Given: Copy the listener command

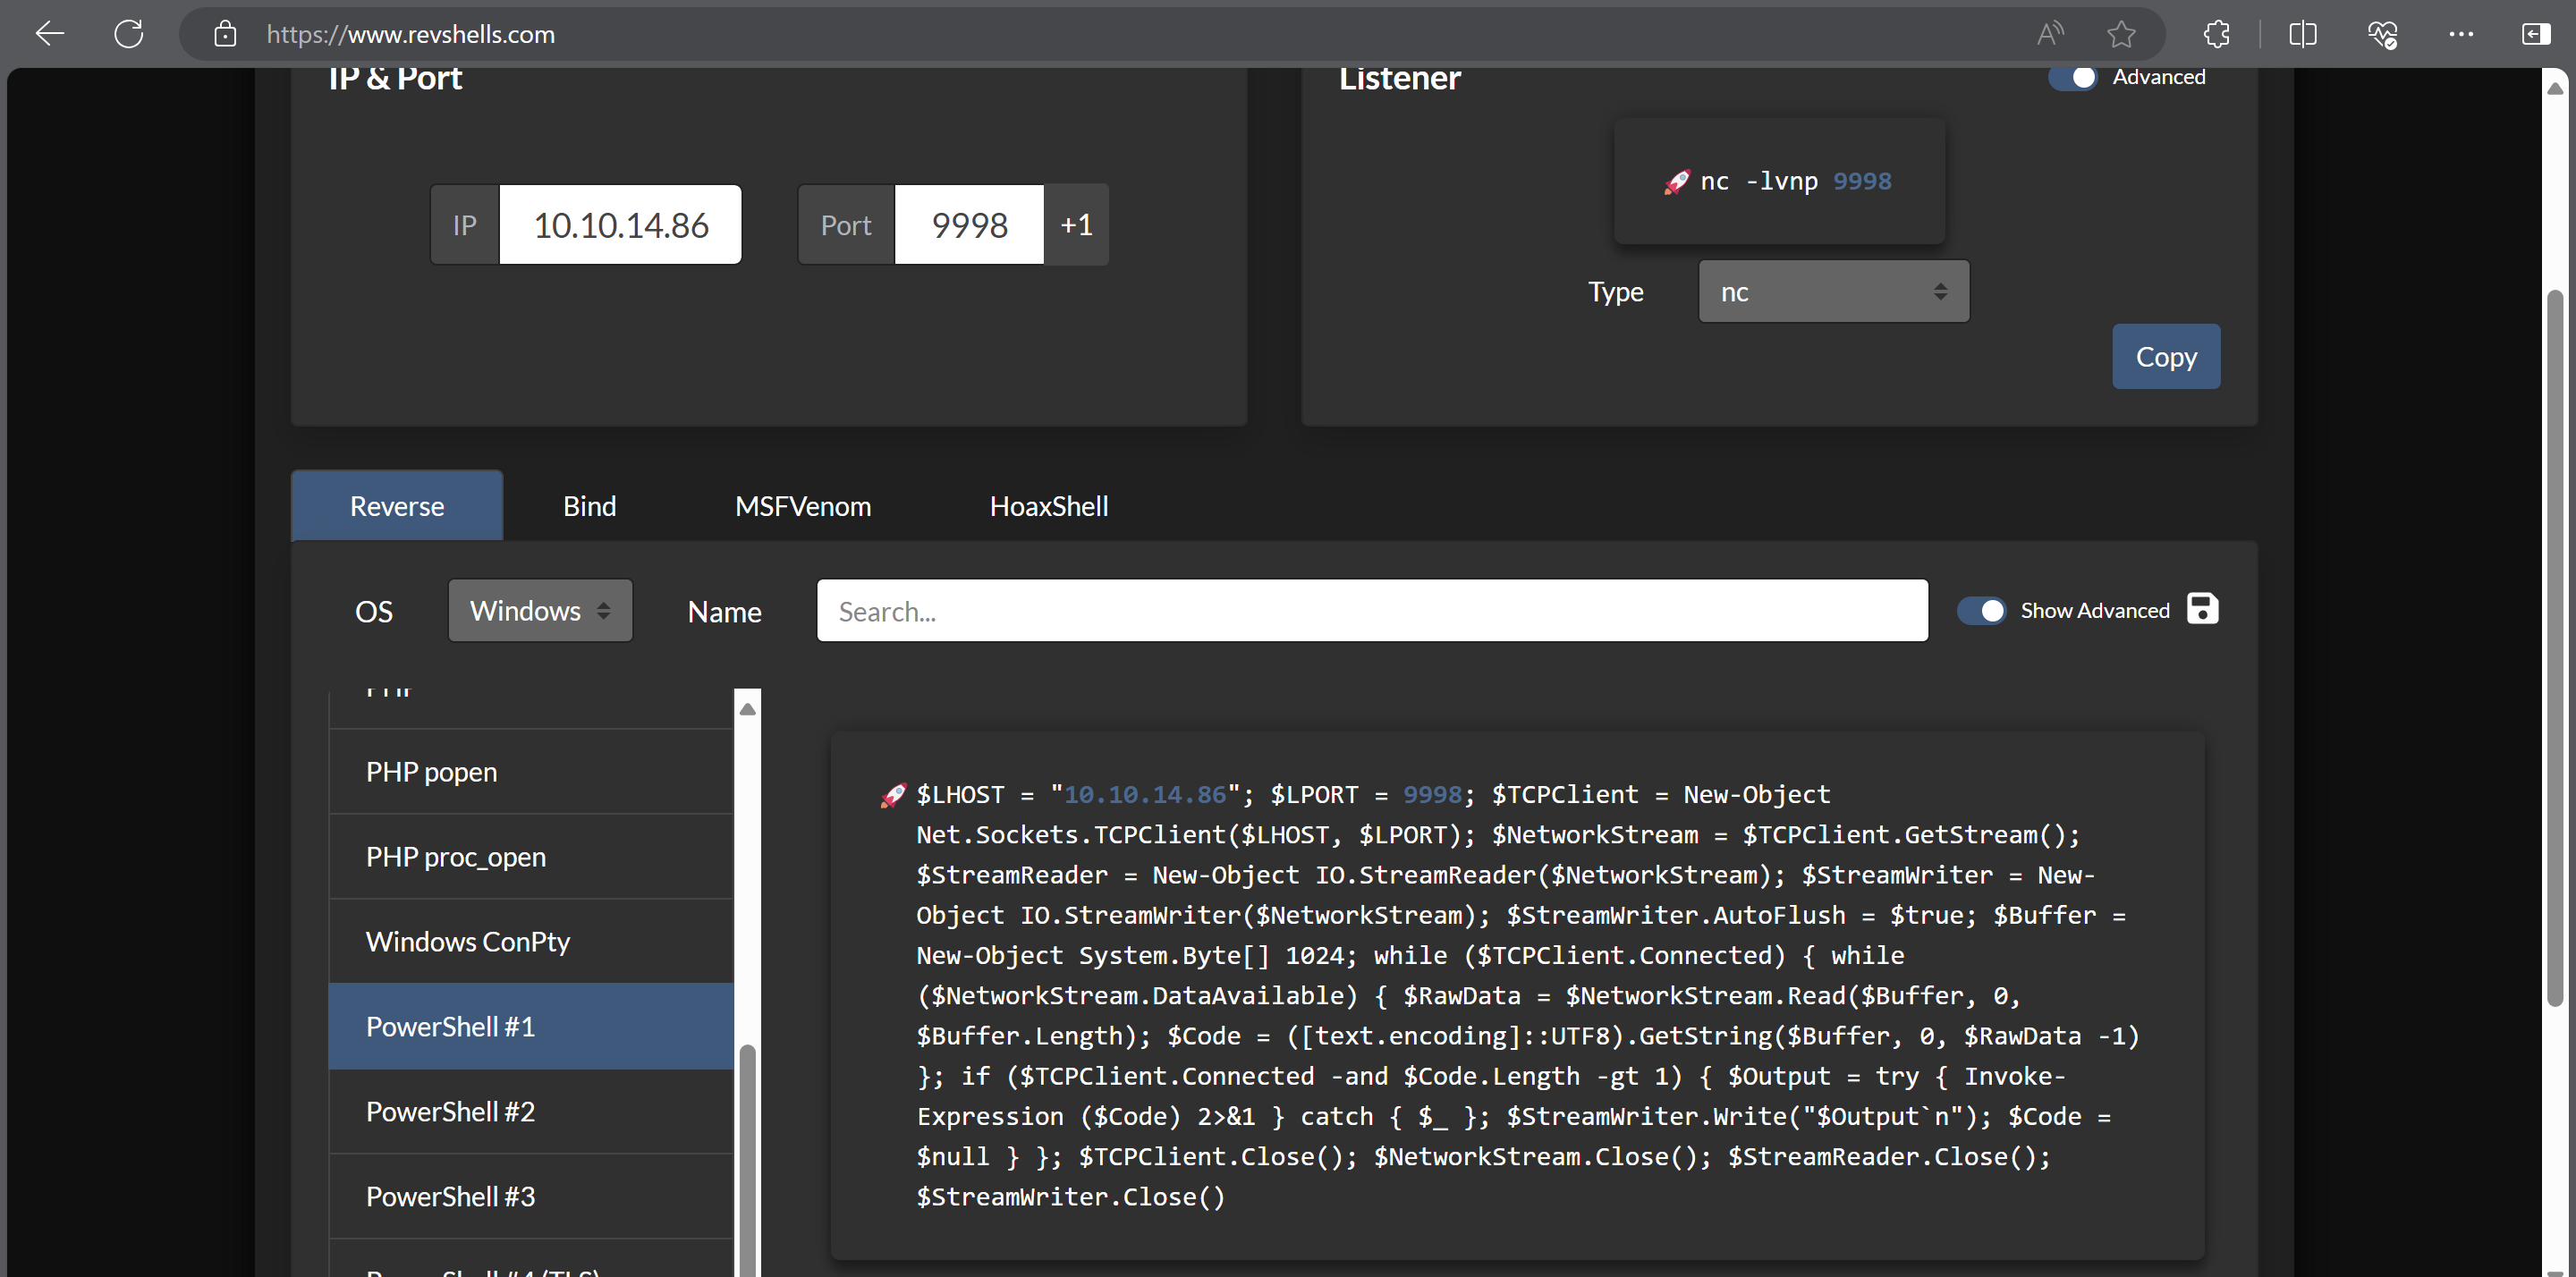Looking at the screenshot, I should click(x=2165, y=357).
